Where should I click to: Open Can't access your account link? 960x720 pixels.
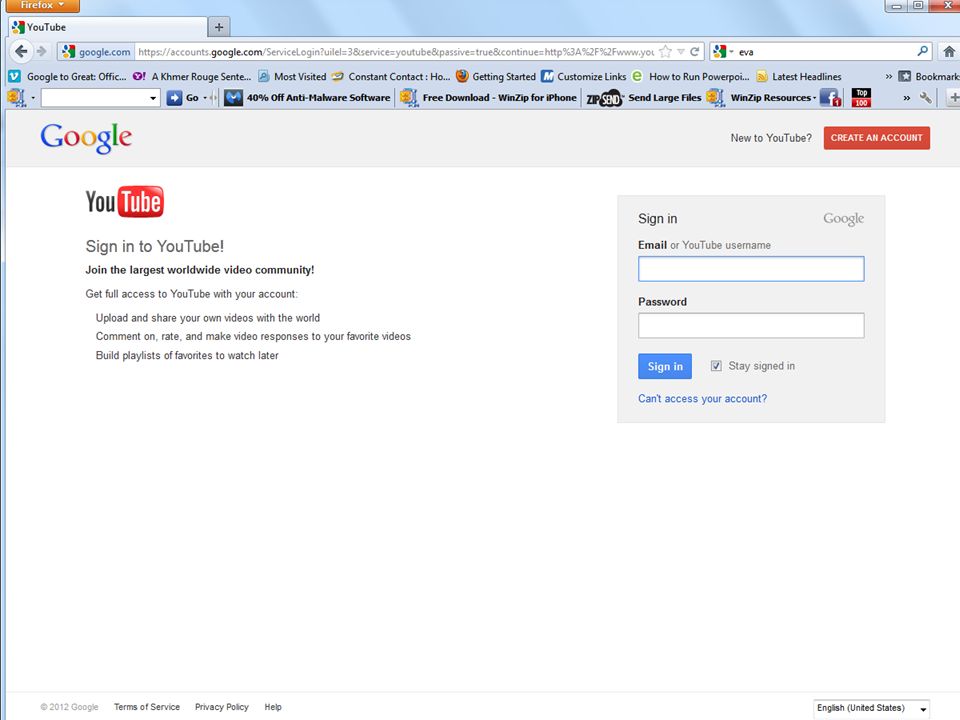[702, 399]
